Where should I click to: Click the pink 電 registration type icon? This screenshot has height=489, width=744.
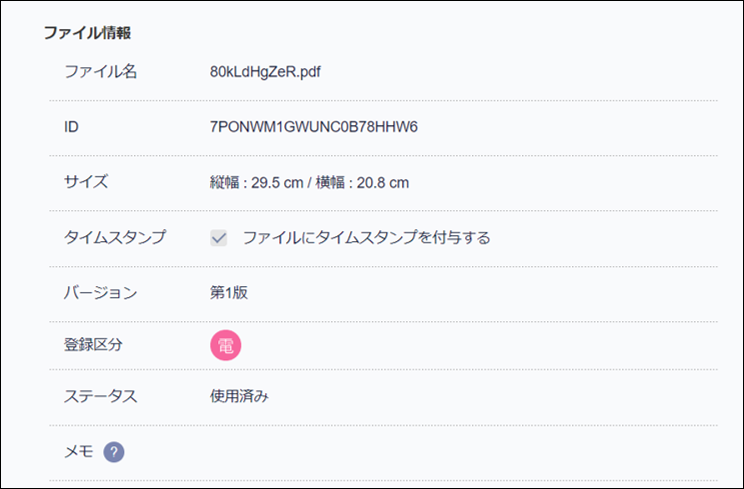(x=225, y=346)
